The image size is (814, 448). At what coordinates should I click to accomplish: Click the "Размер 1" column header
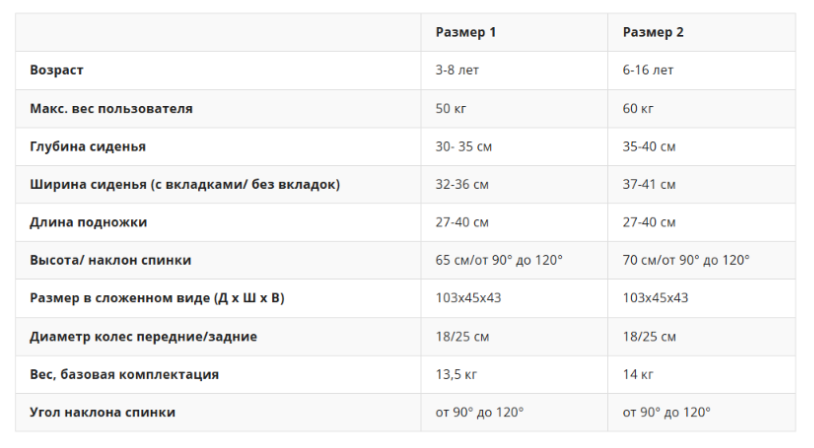466,32
